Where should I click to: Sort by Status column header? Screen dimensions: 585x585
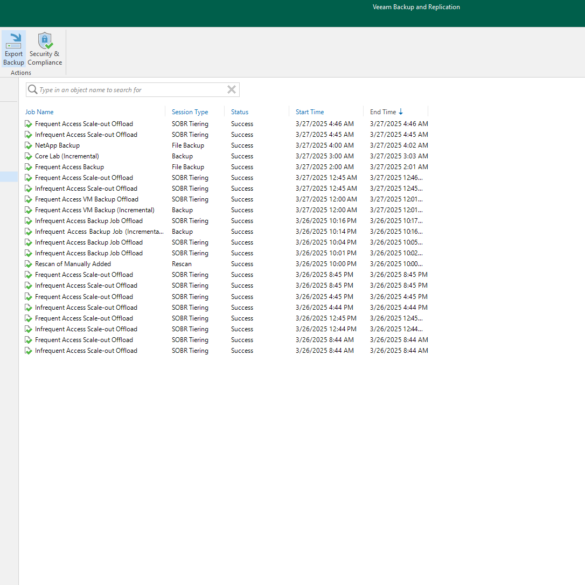(240, 112)
